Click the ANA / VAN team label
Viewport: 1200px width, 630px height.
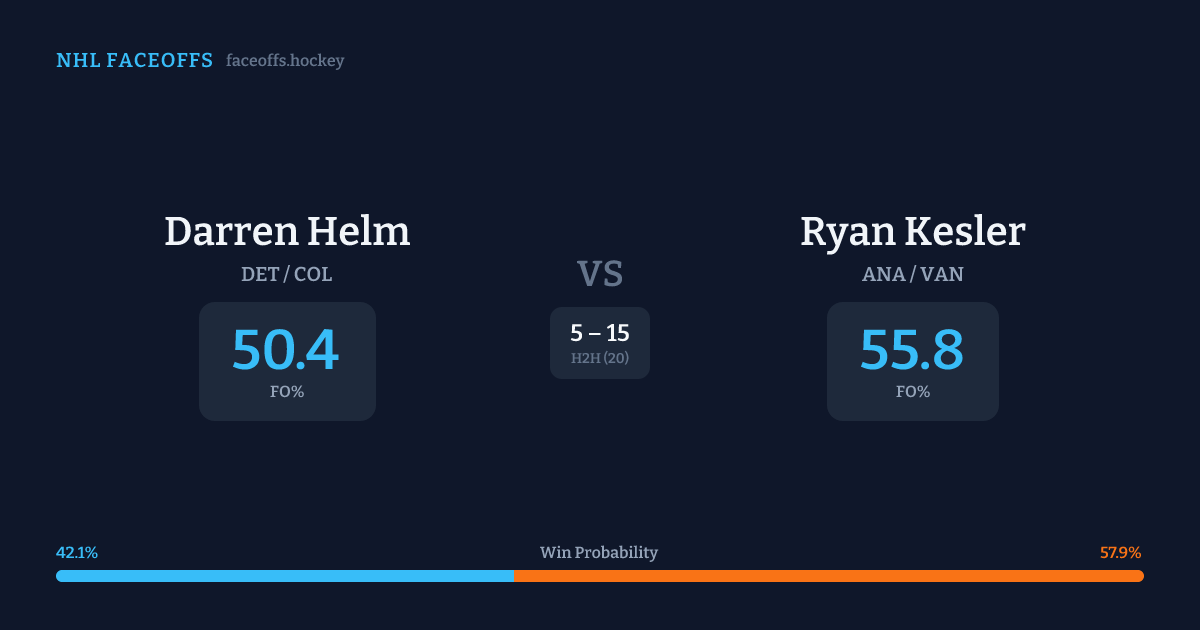[912, 274]
